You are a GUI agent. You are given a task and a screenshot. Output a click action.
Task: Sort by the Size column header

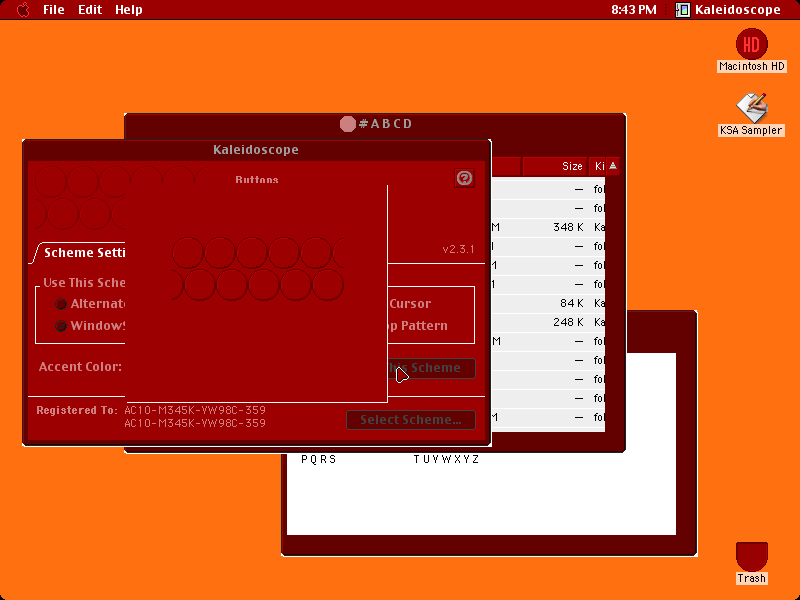tap(555, 166)
